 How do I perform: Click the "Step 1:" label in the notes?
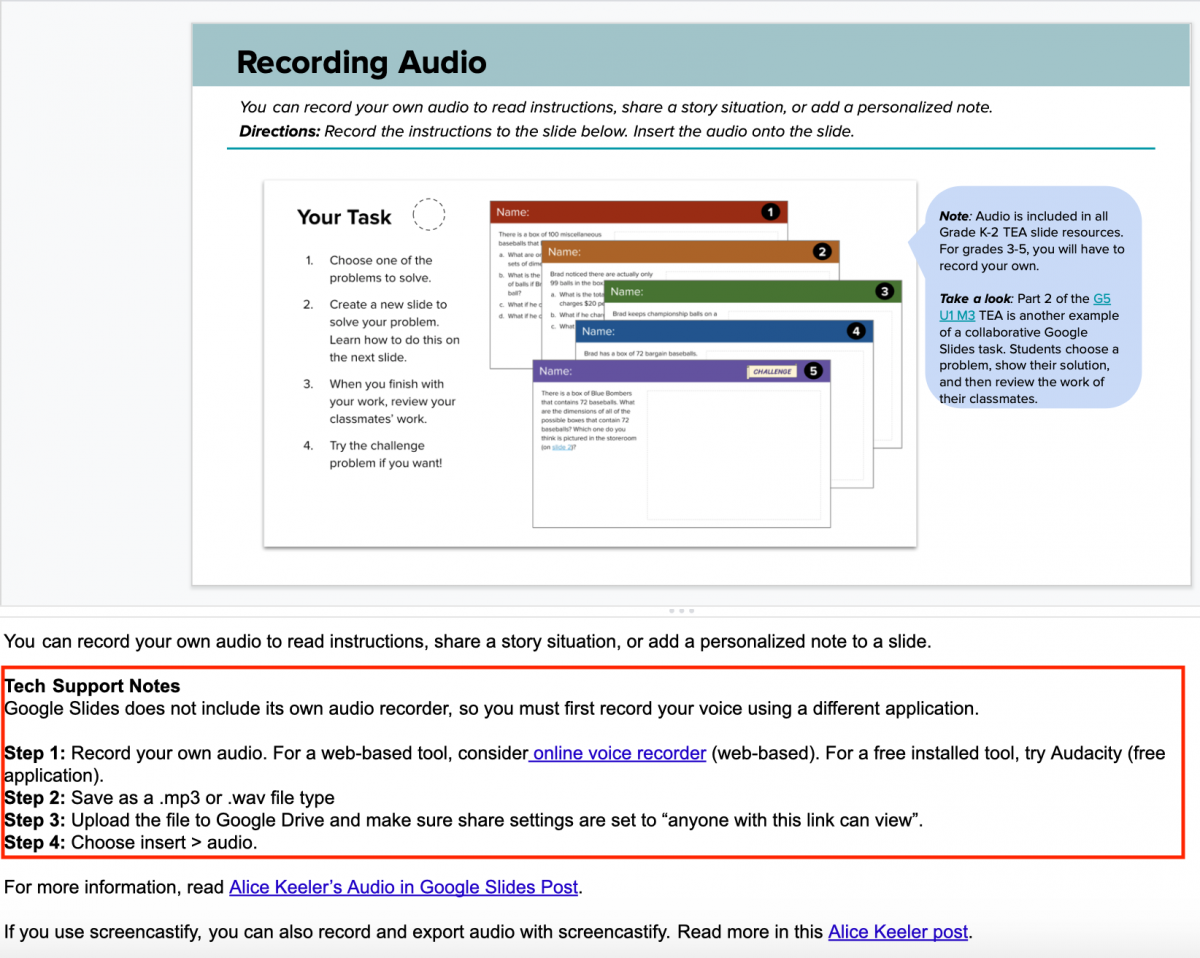[35, 753]
